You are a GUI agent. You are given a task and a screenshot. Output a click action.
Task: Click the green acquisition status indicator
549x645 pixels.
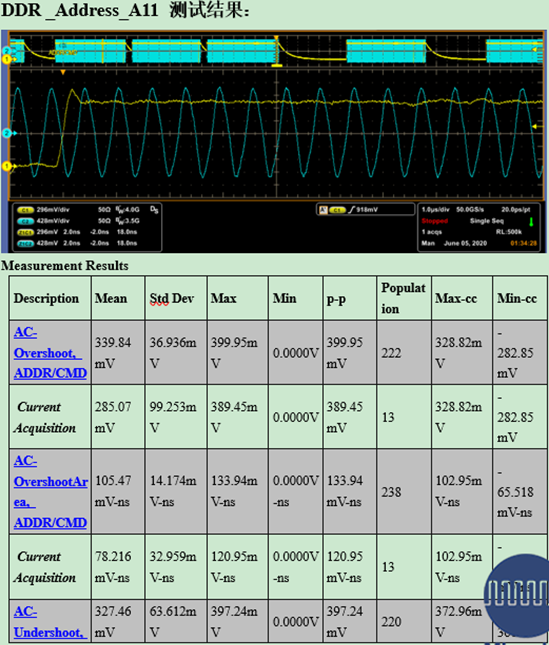pos(531,222)
